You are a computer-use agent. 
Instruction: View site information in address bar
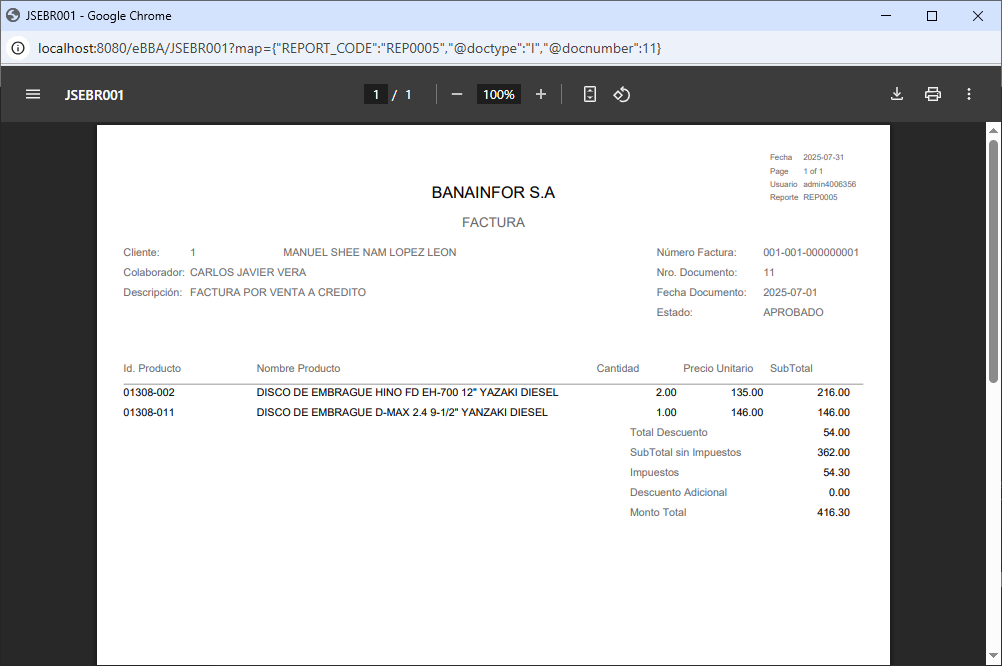click(18, 48)
